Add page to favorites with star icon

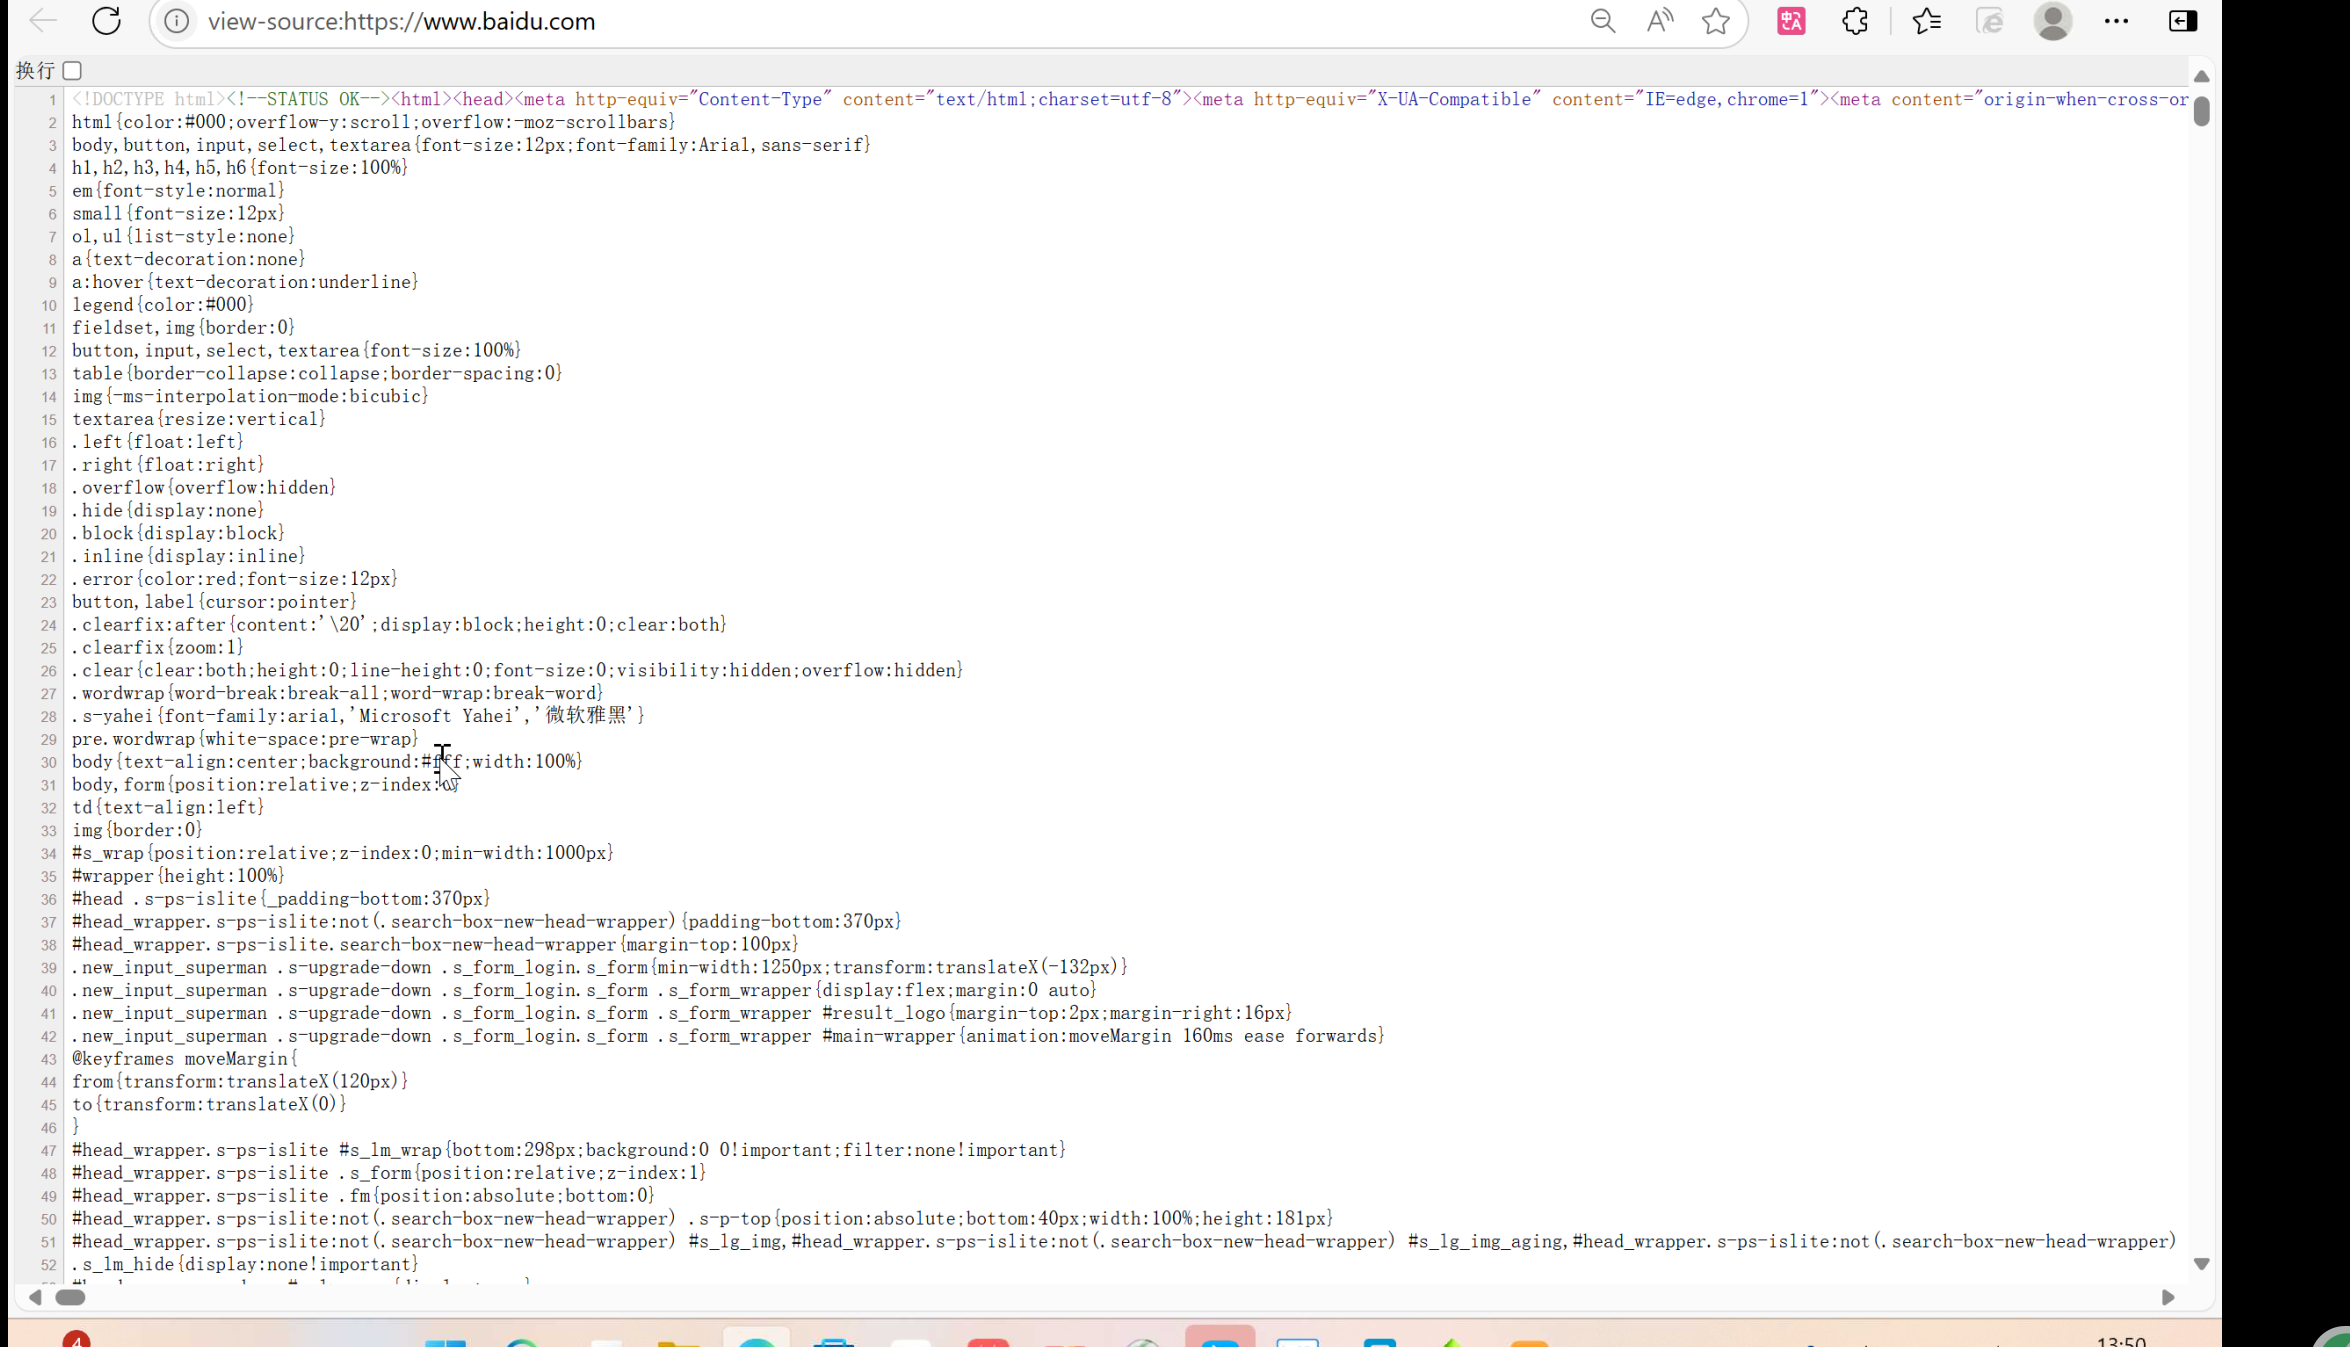(x=1716, y=21)
